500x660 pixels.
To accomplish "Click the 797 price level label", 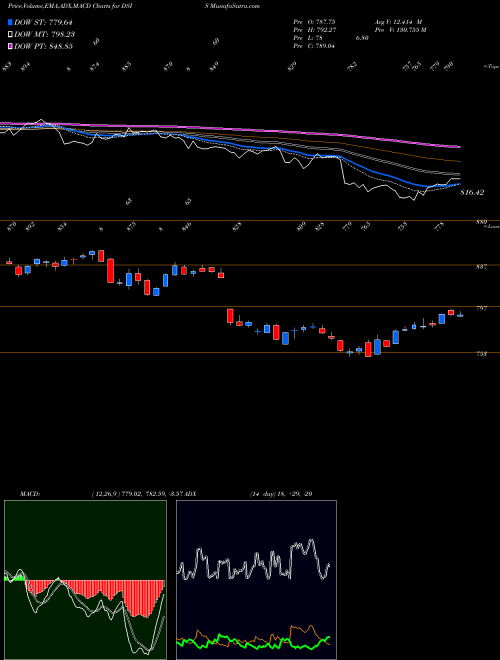I will coord(481,309).
